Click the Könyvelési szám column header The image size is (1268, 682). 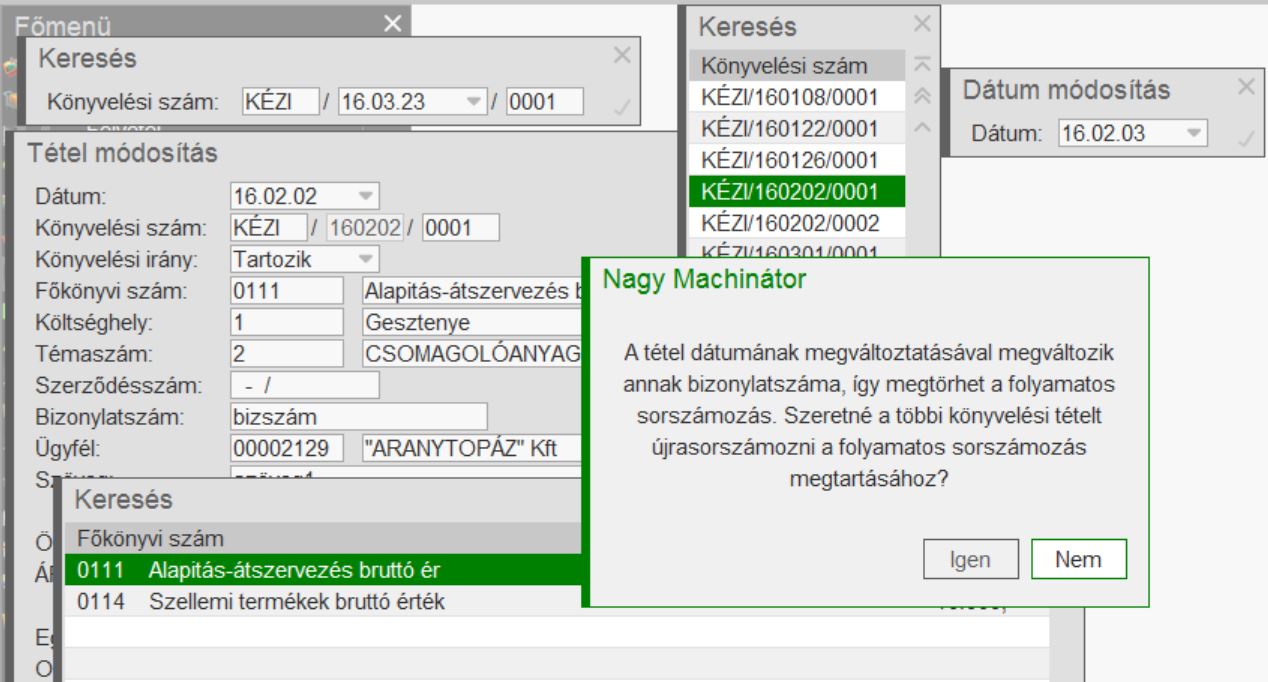(x=797, y=67)
